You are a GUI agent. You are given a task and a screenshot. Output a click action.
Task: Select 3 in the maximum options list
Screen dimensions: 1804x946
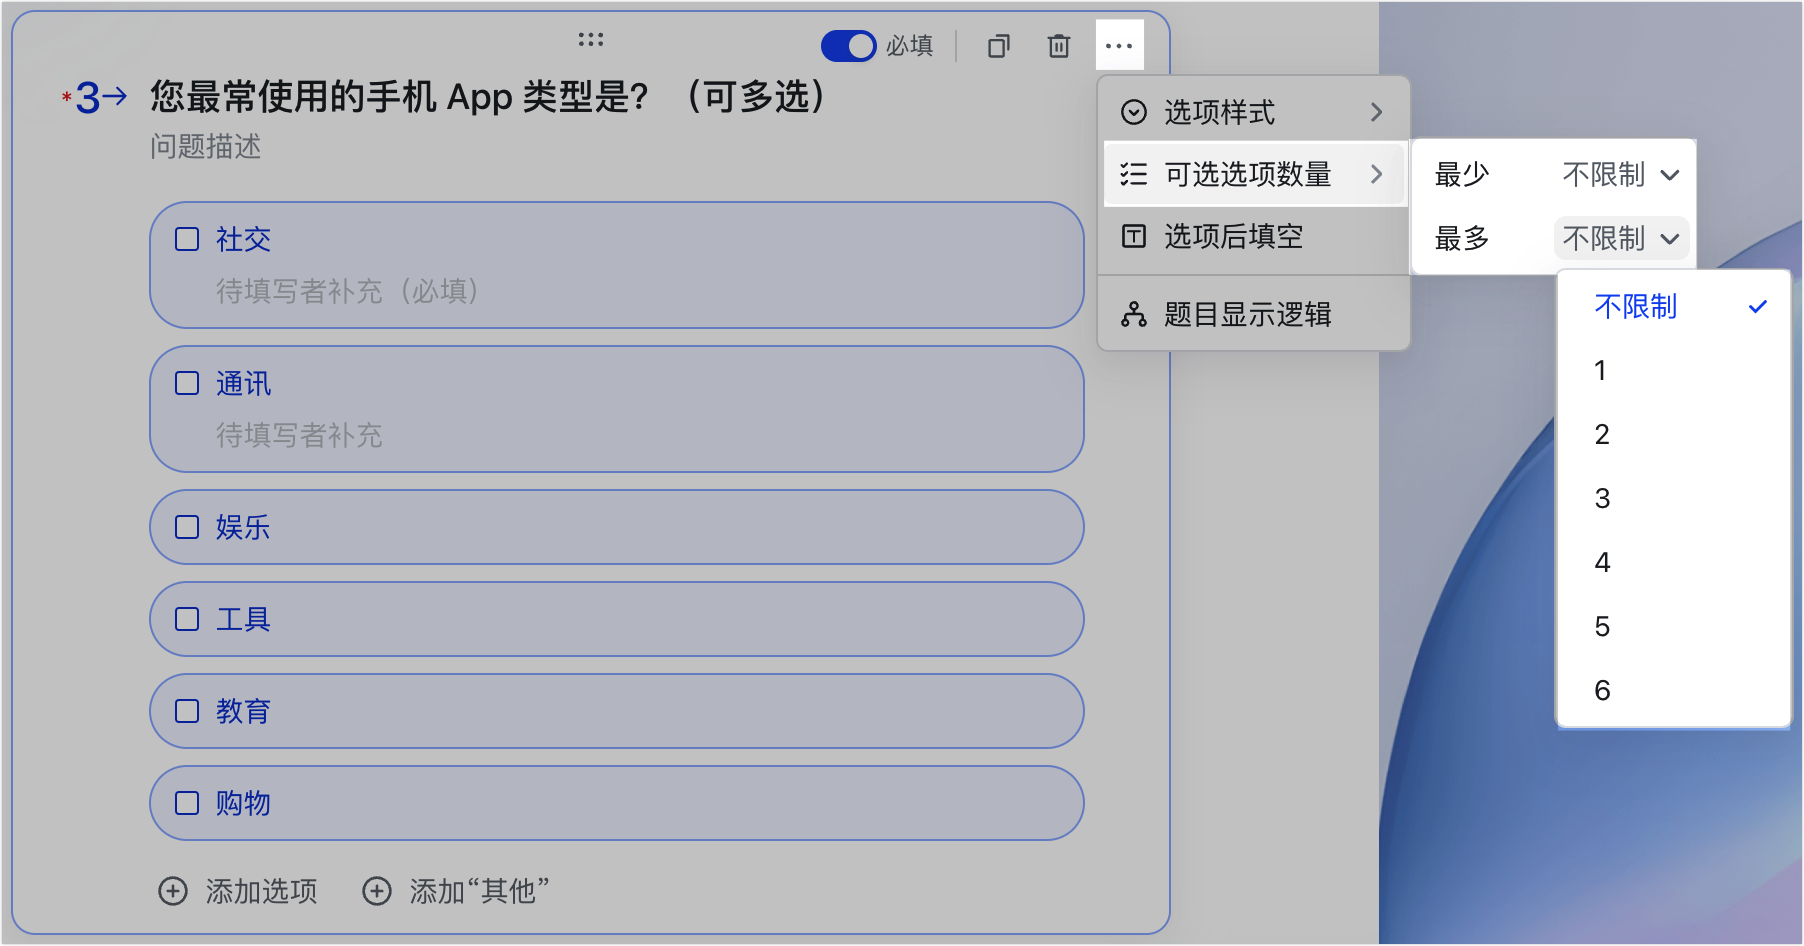(1602, 499)
